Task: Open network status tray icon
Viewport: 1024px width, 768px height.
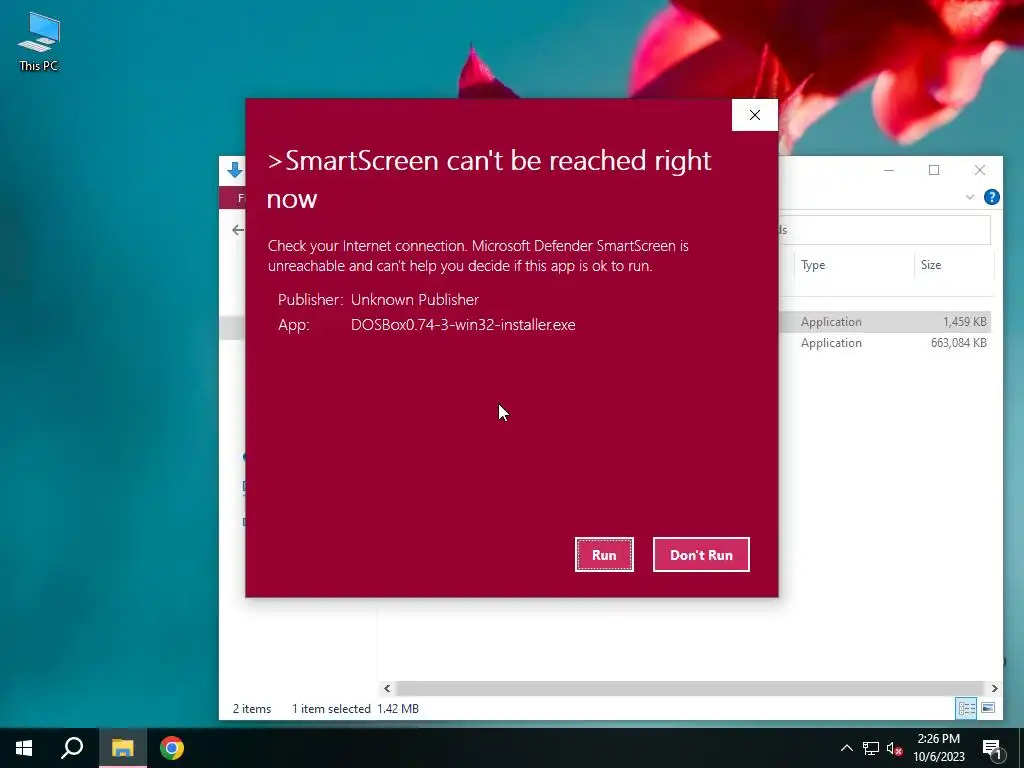Action: click(x=871, y=748)
